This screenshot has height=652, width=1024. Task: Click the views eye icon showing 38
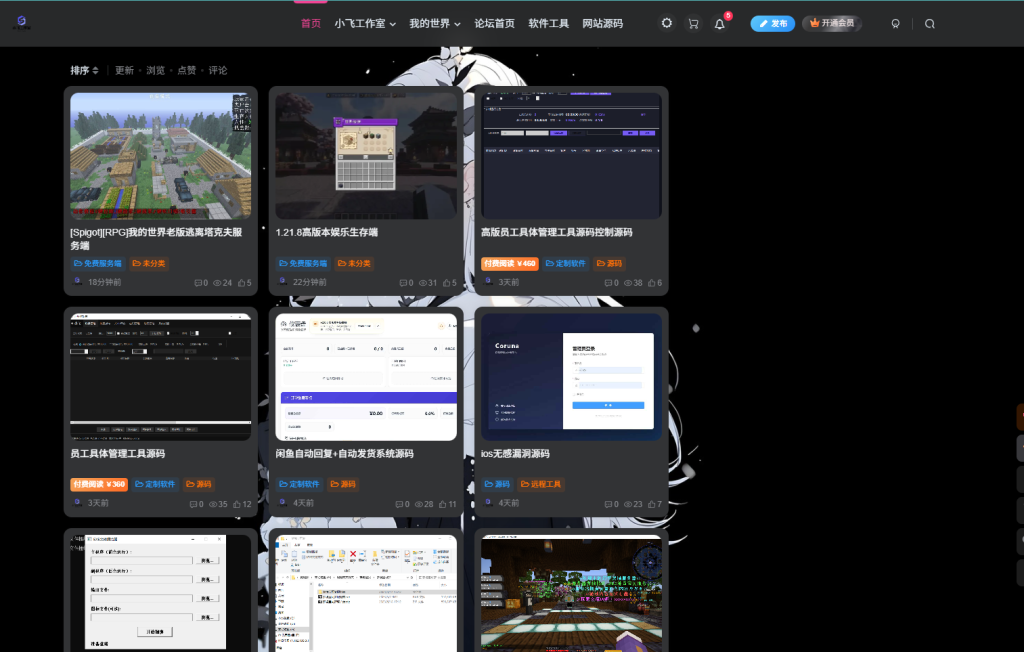click(628, 283)
